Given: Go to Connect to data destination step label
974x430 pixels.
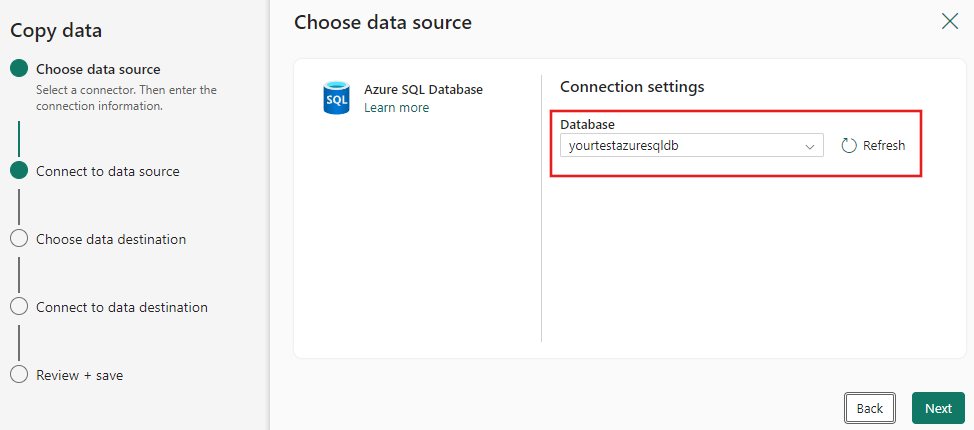Looking at the screenshot, I should point(122,307).
